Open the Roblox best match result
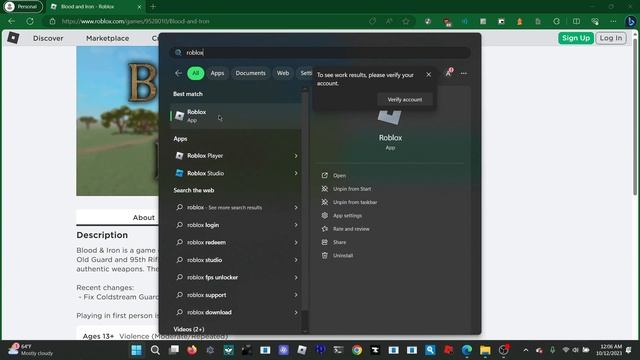640x360 pixels. 236,116
